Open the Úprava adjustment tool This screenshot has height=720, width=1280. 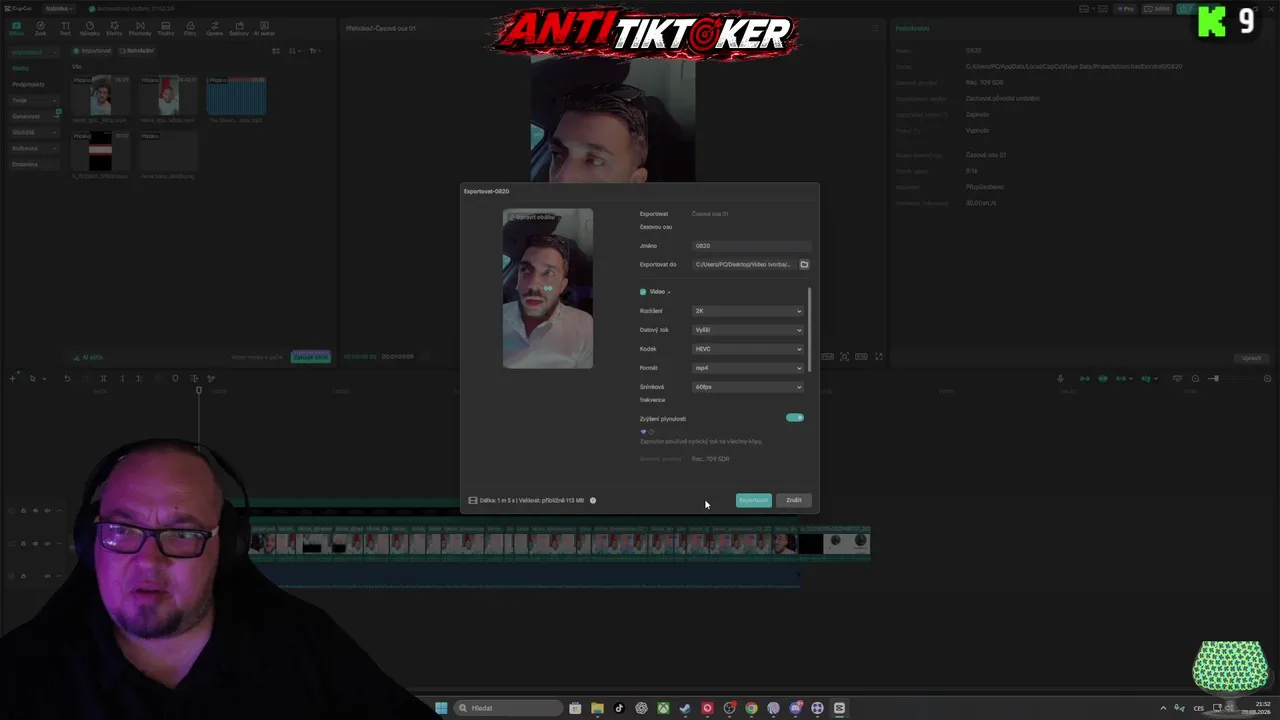214,28
